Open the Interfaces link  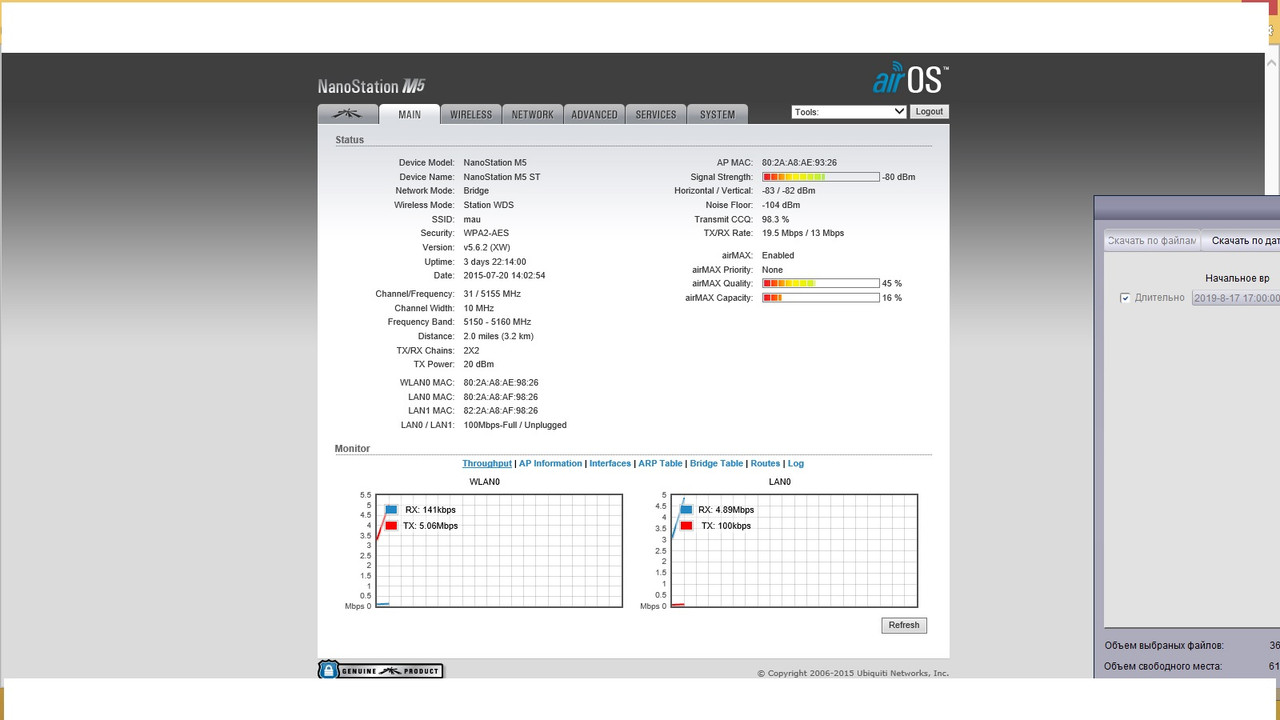point(610,464)
